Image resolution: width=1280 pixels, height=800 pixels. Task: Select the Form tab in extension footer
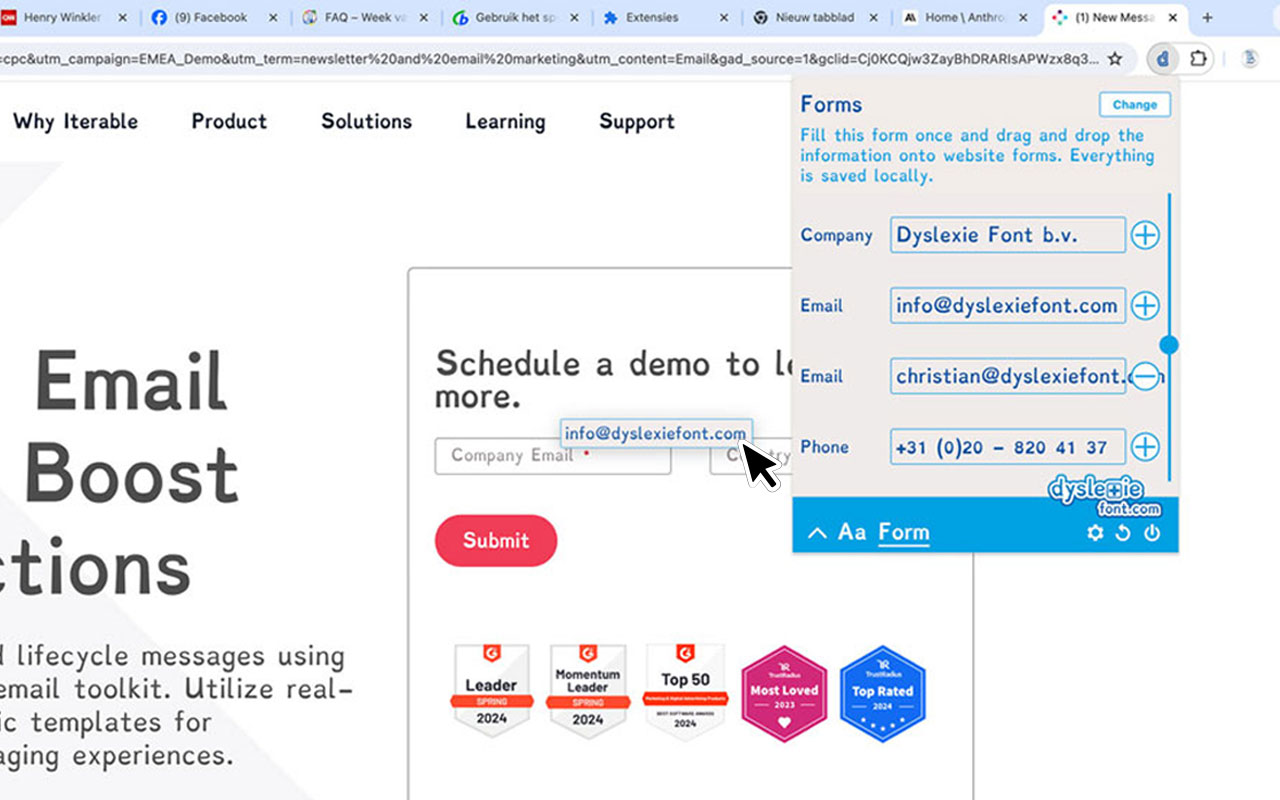point(904,532)
